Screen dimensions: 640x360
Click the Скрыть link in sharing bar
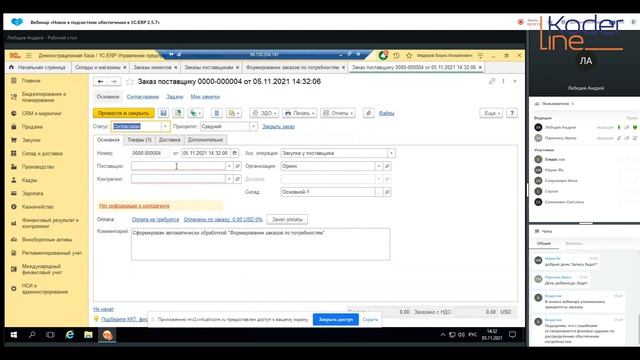(x=370, y=320)
